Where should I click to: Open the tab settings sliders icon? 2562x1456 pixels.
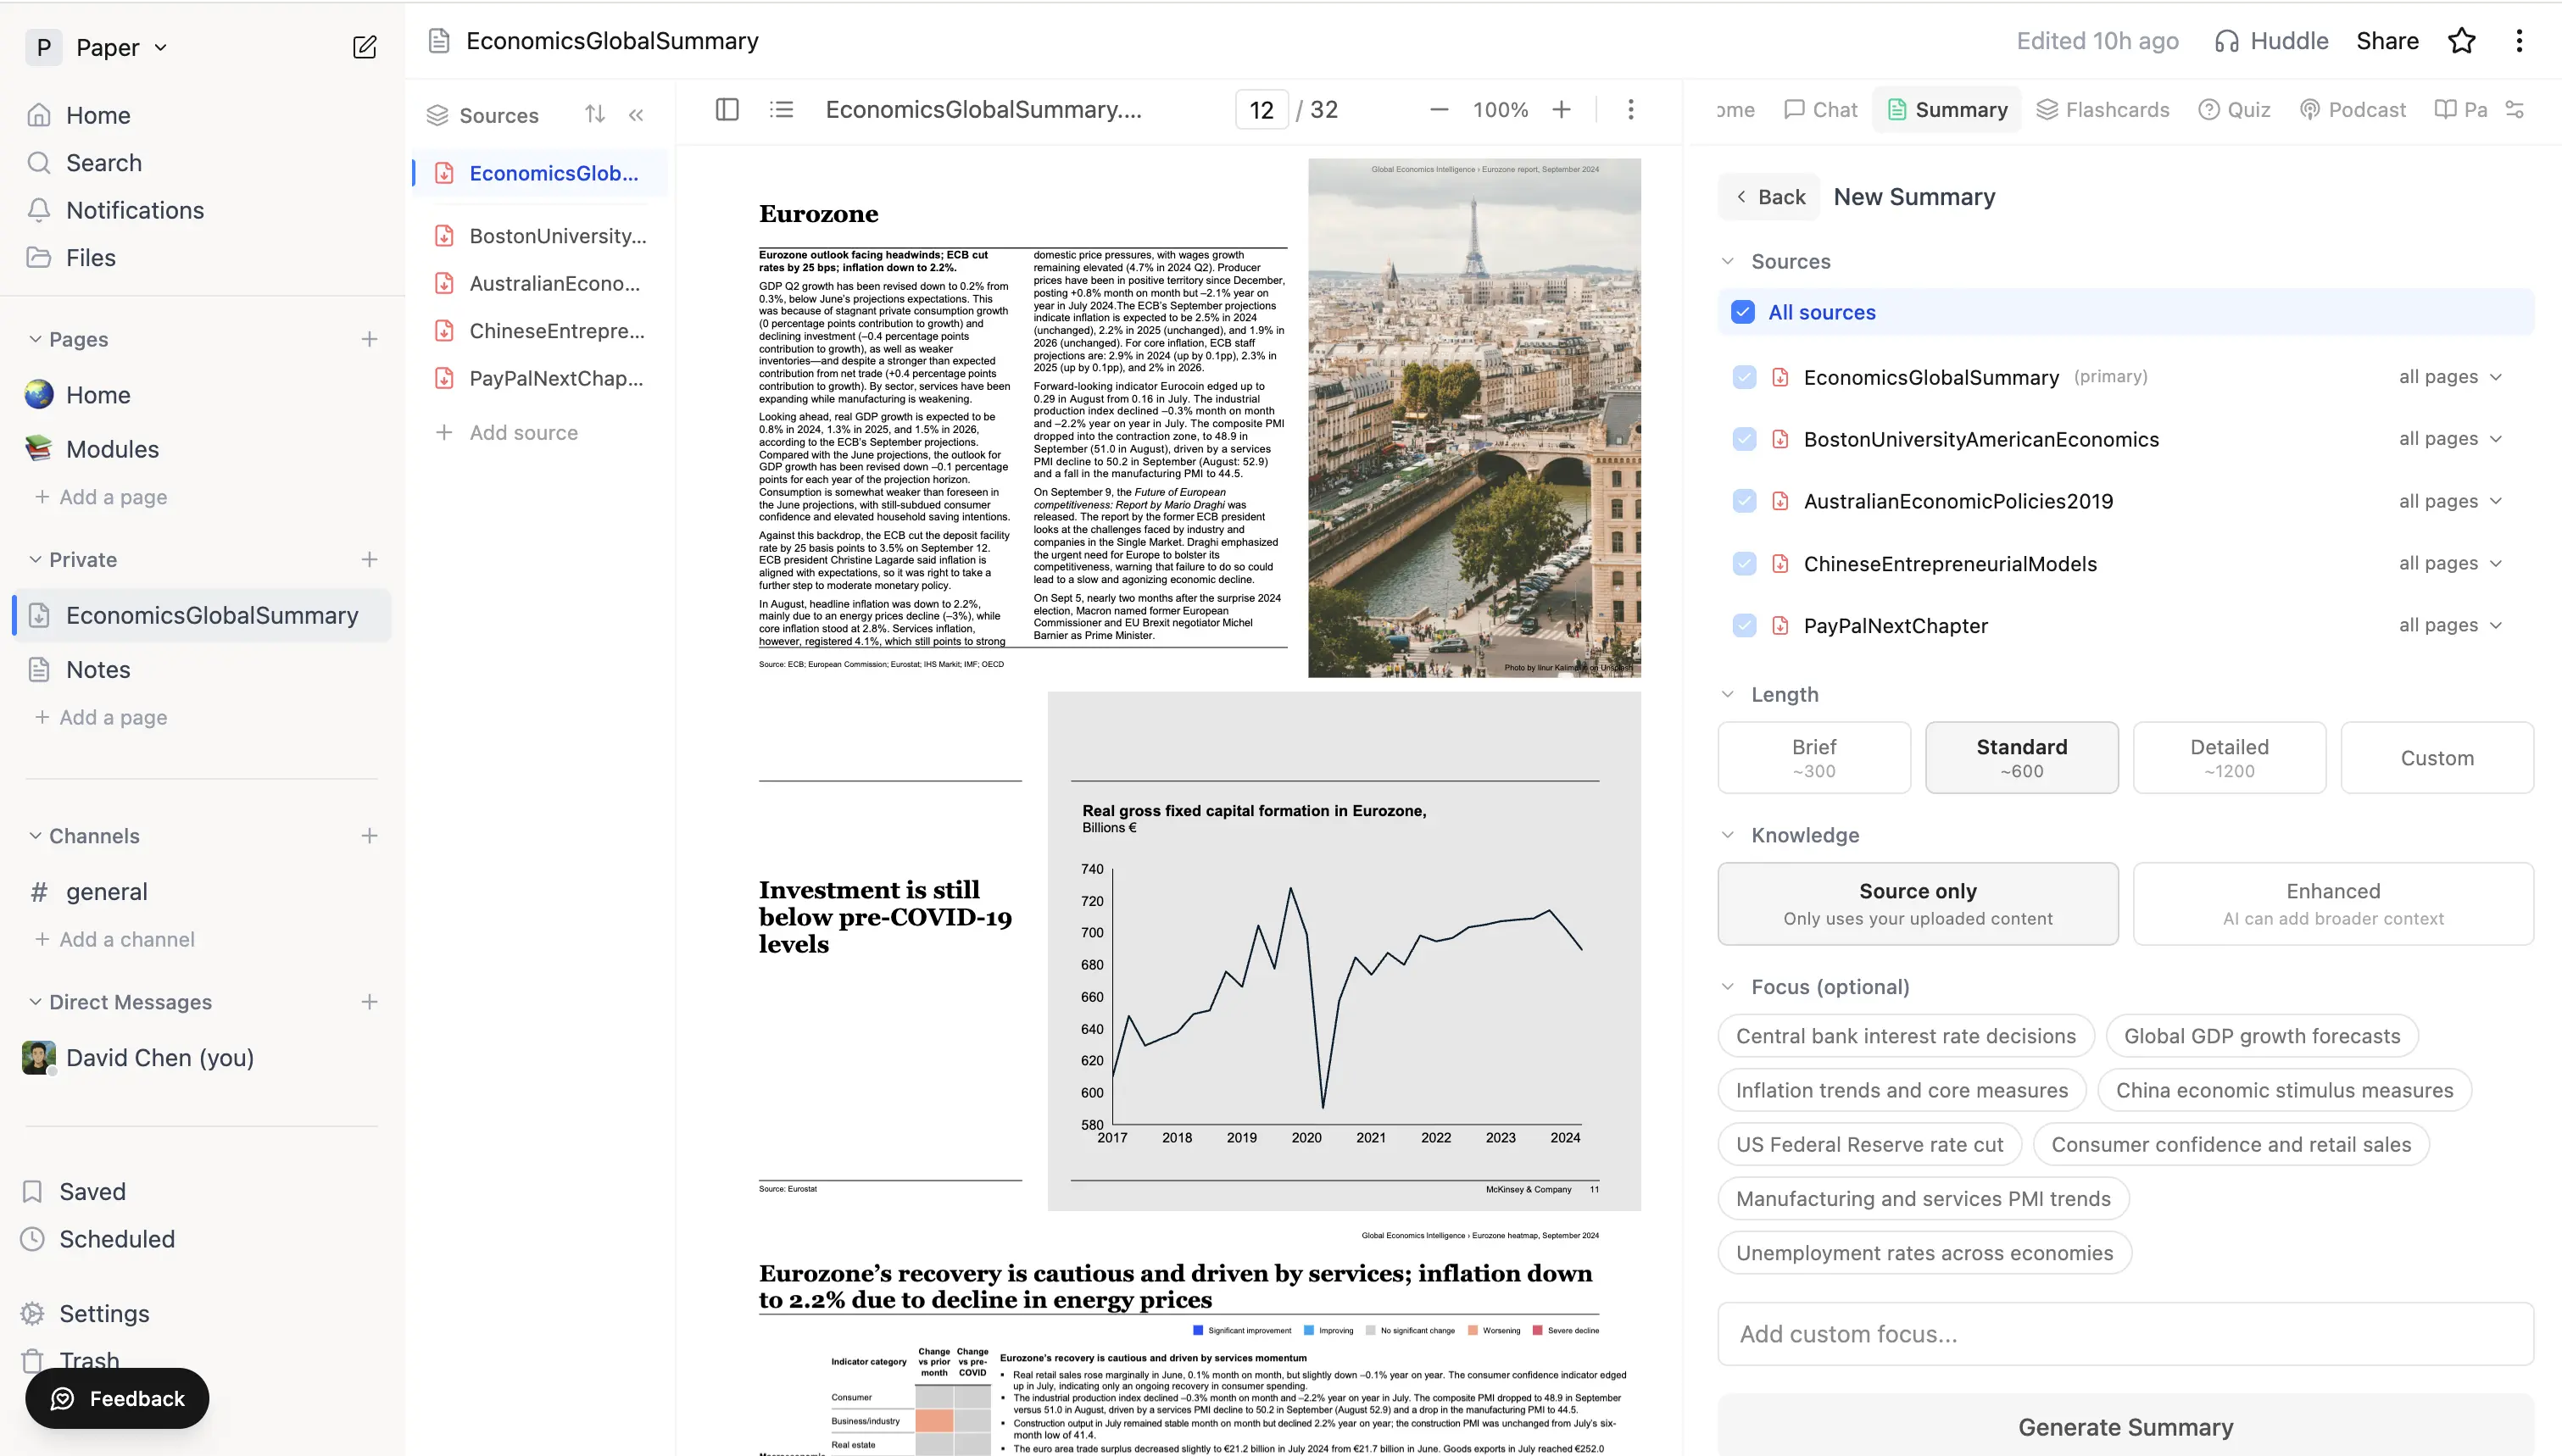click(2515, 109)
